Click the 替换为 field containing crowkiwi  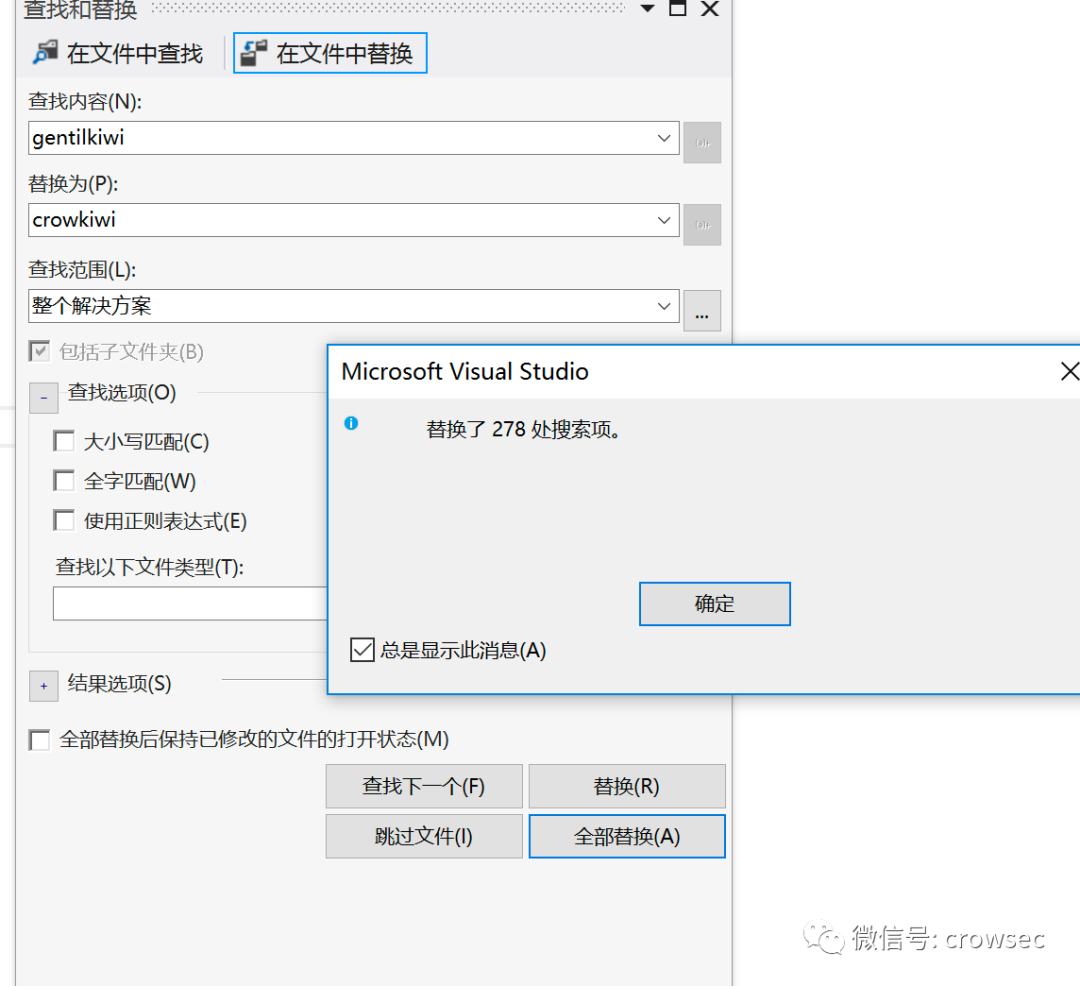click(353, 220)
